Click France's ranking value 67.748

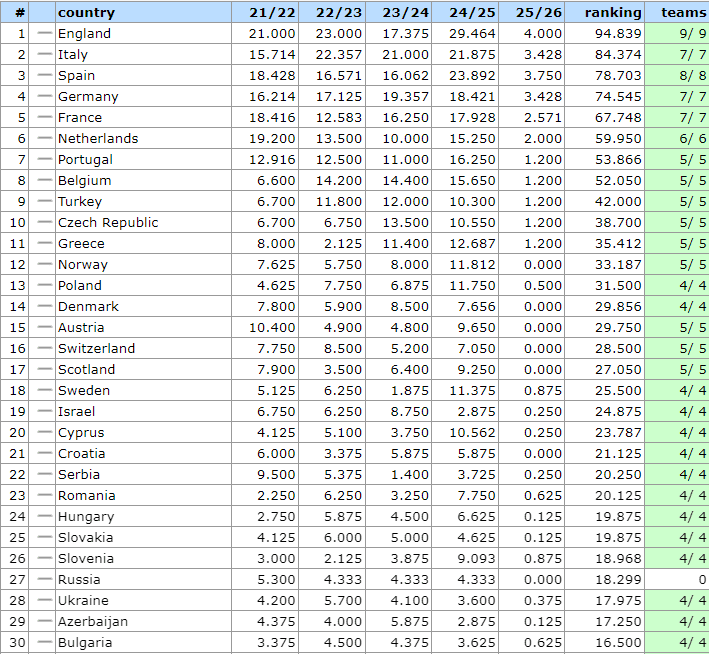tap(618, 118)
